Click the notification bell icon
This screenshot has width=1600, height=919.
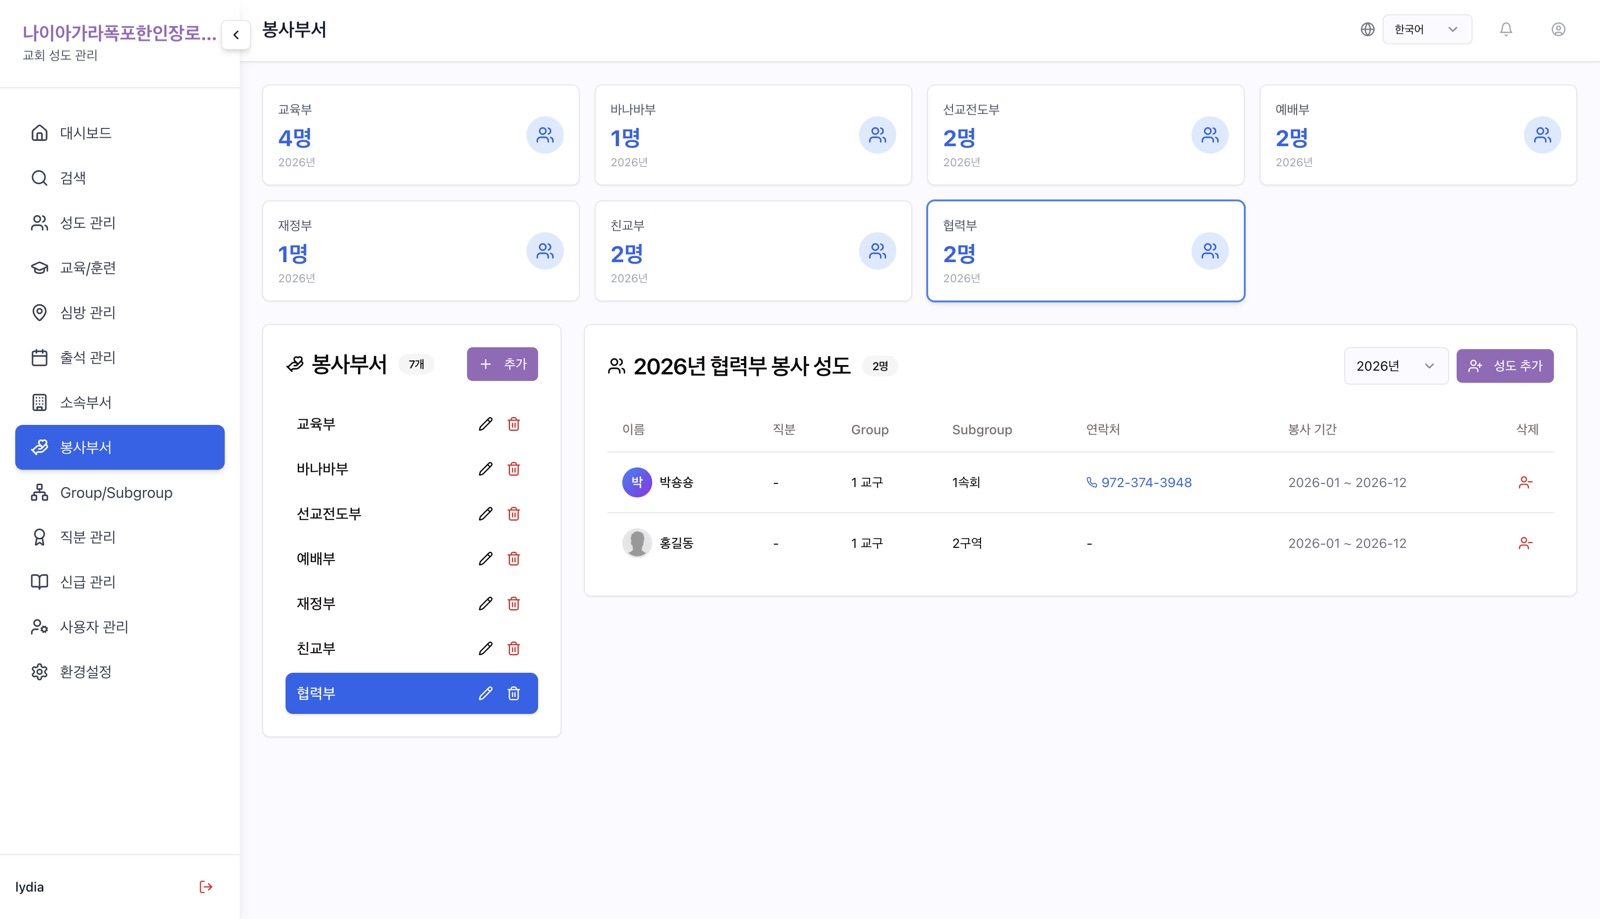tap(1506, 29)
